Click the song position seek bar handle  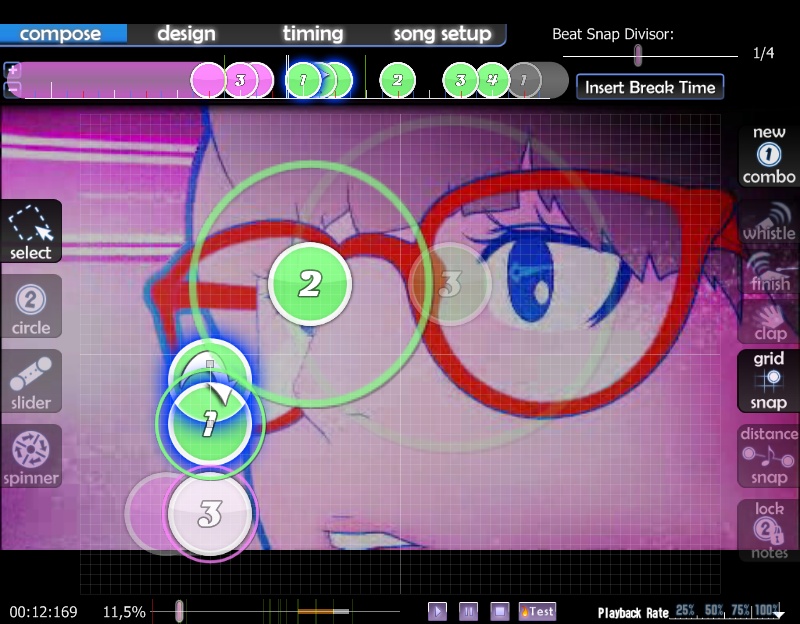click(179, 611)
